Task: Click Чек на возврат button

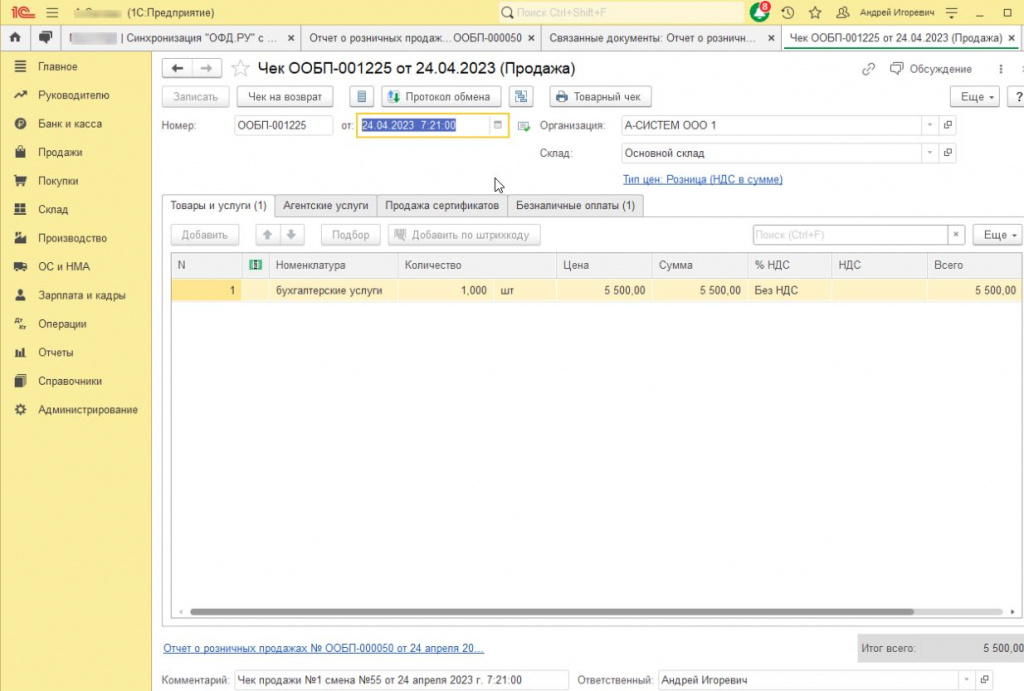Action: tap(285, 97)
